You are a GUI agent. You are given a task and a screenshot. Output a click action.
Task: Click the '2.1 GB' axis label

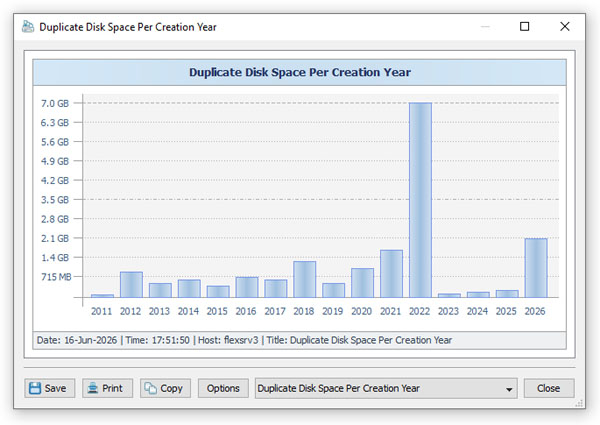[x=55, y=238]
